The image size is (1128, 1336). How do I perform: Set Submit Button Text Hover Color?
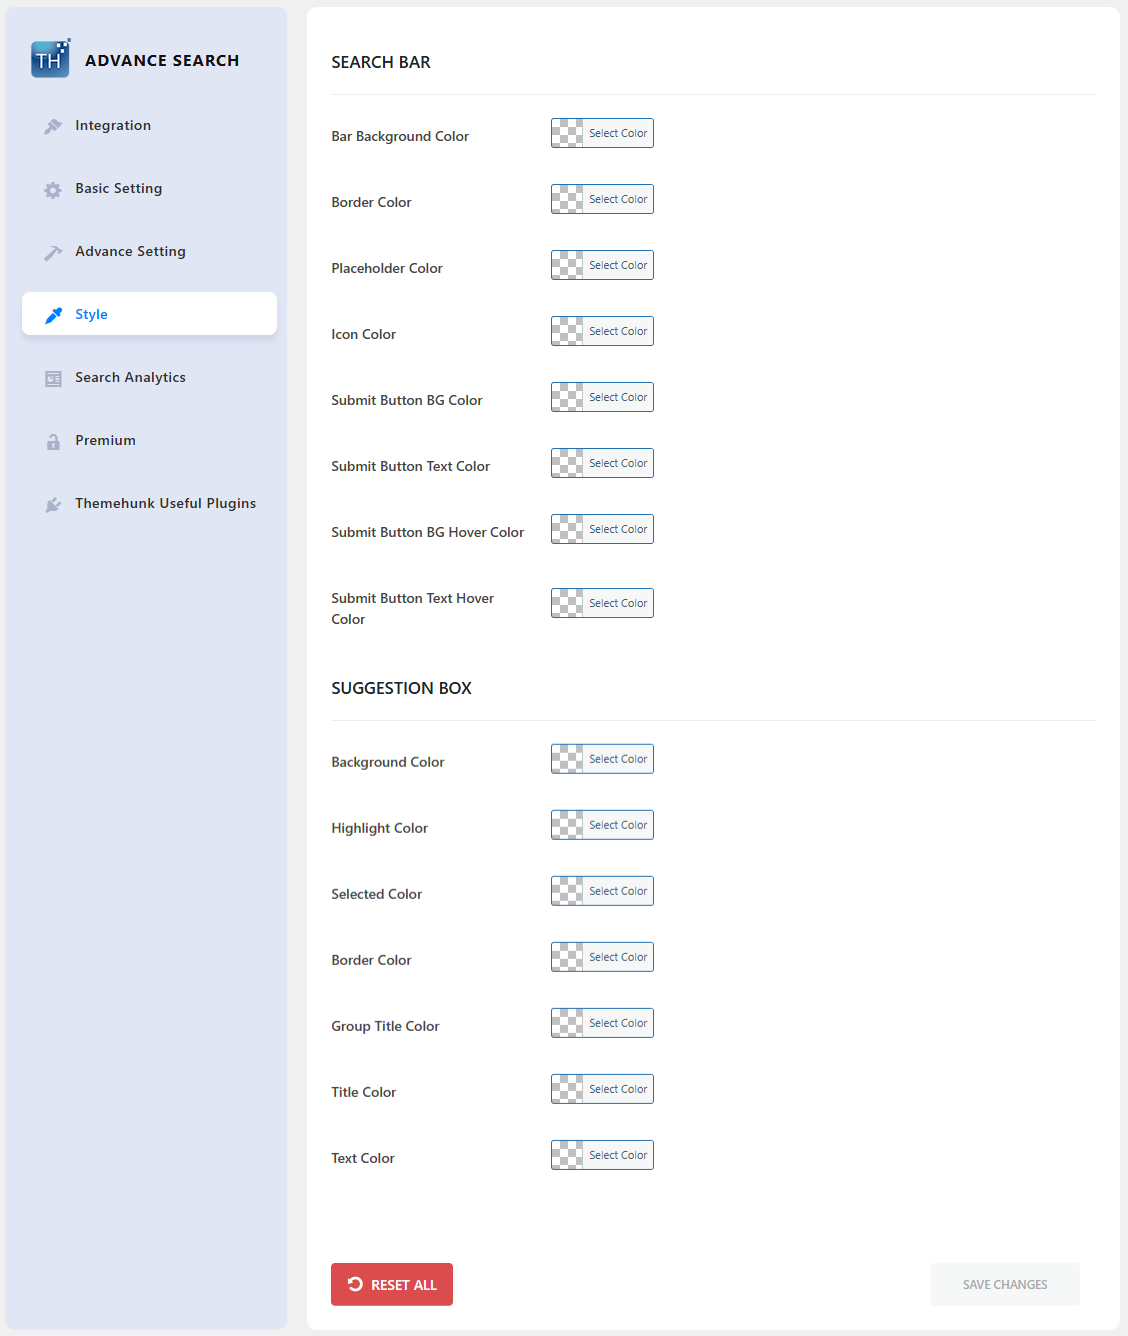point(602,603)
